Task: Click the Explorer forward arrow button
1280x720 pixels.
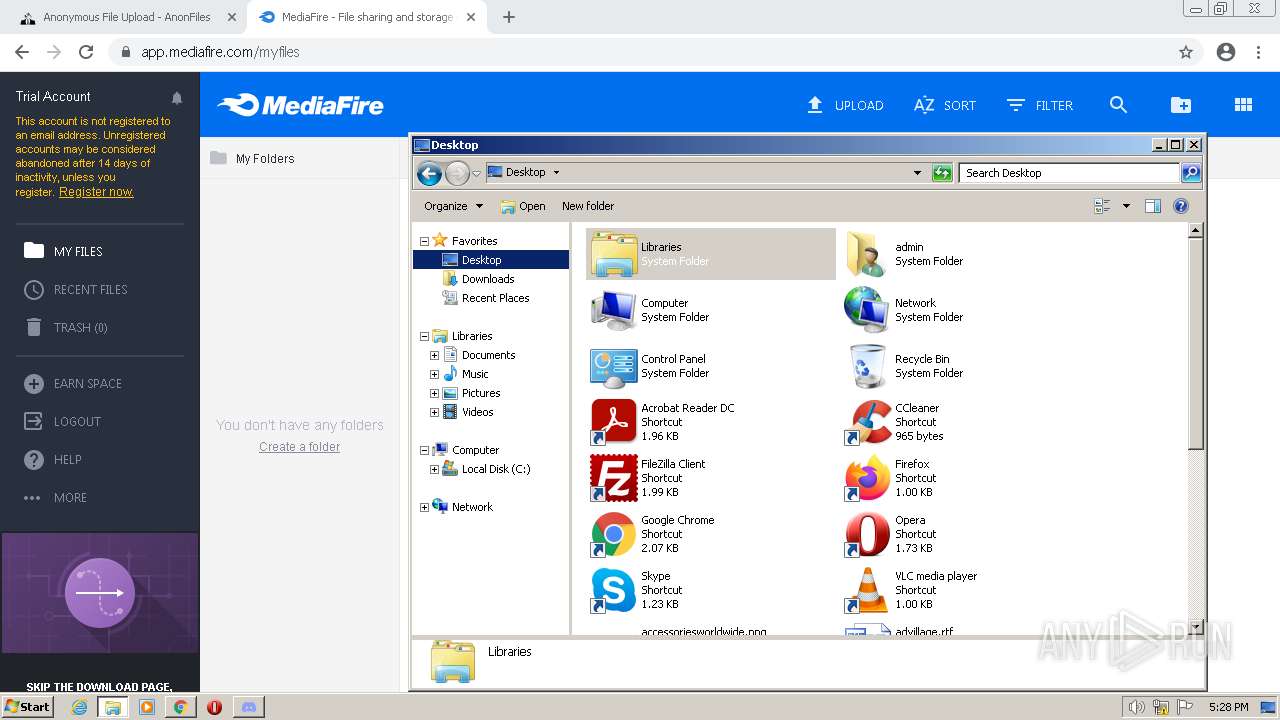Action: pos(457,173)
